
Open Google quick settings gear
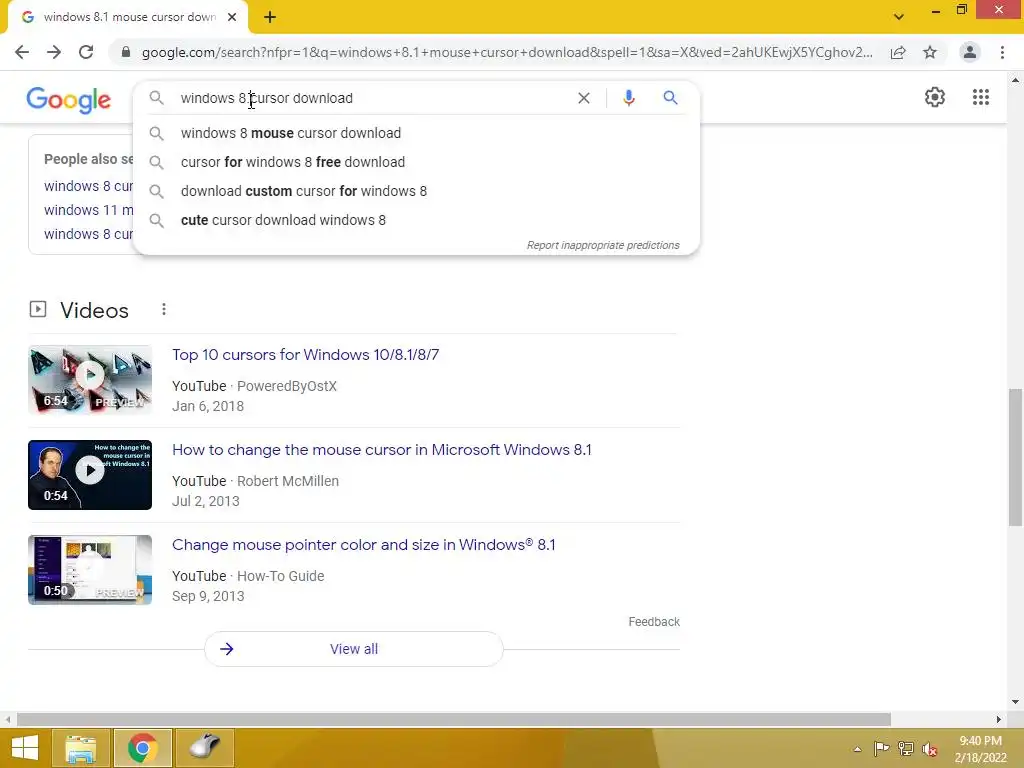pos(935,97)
